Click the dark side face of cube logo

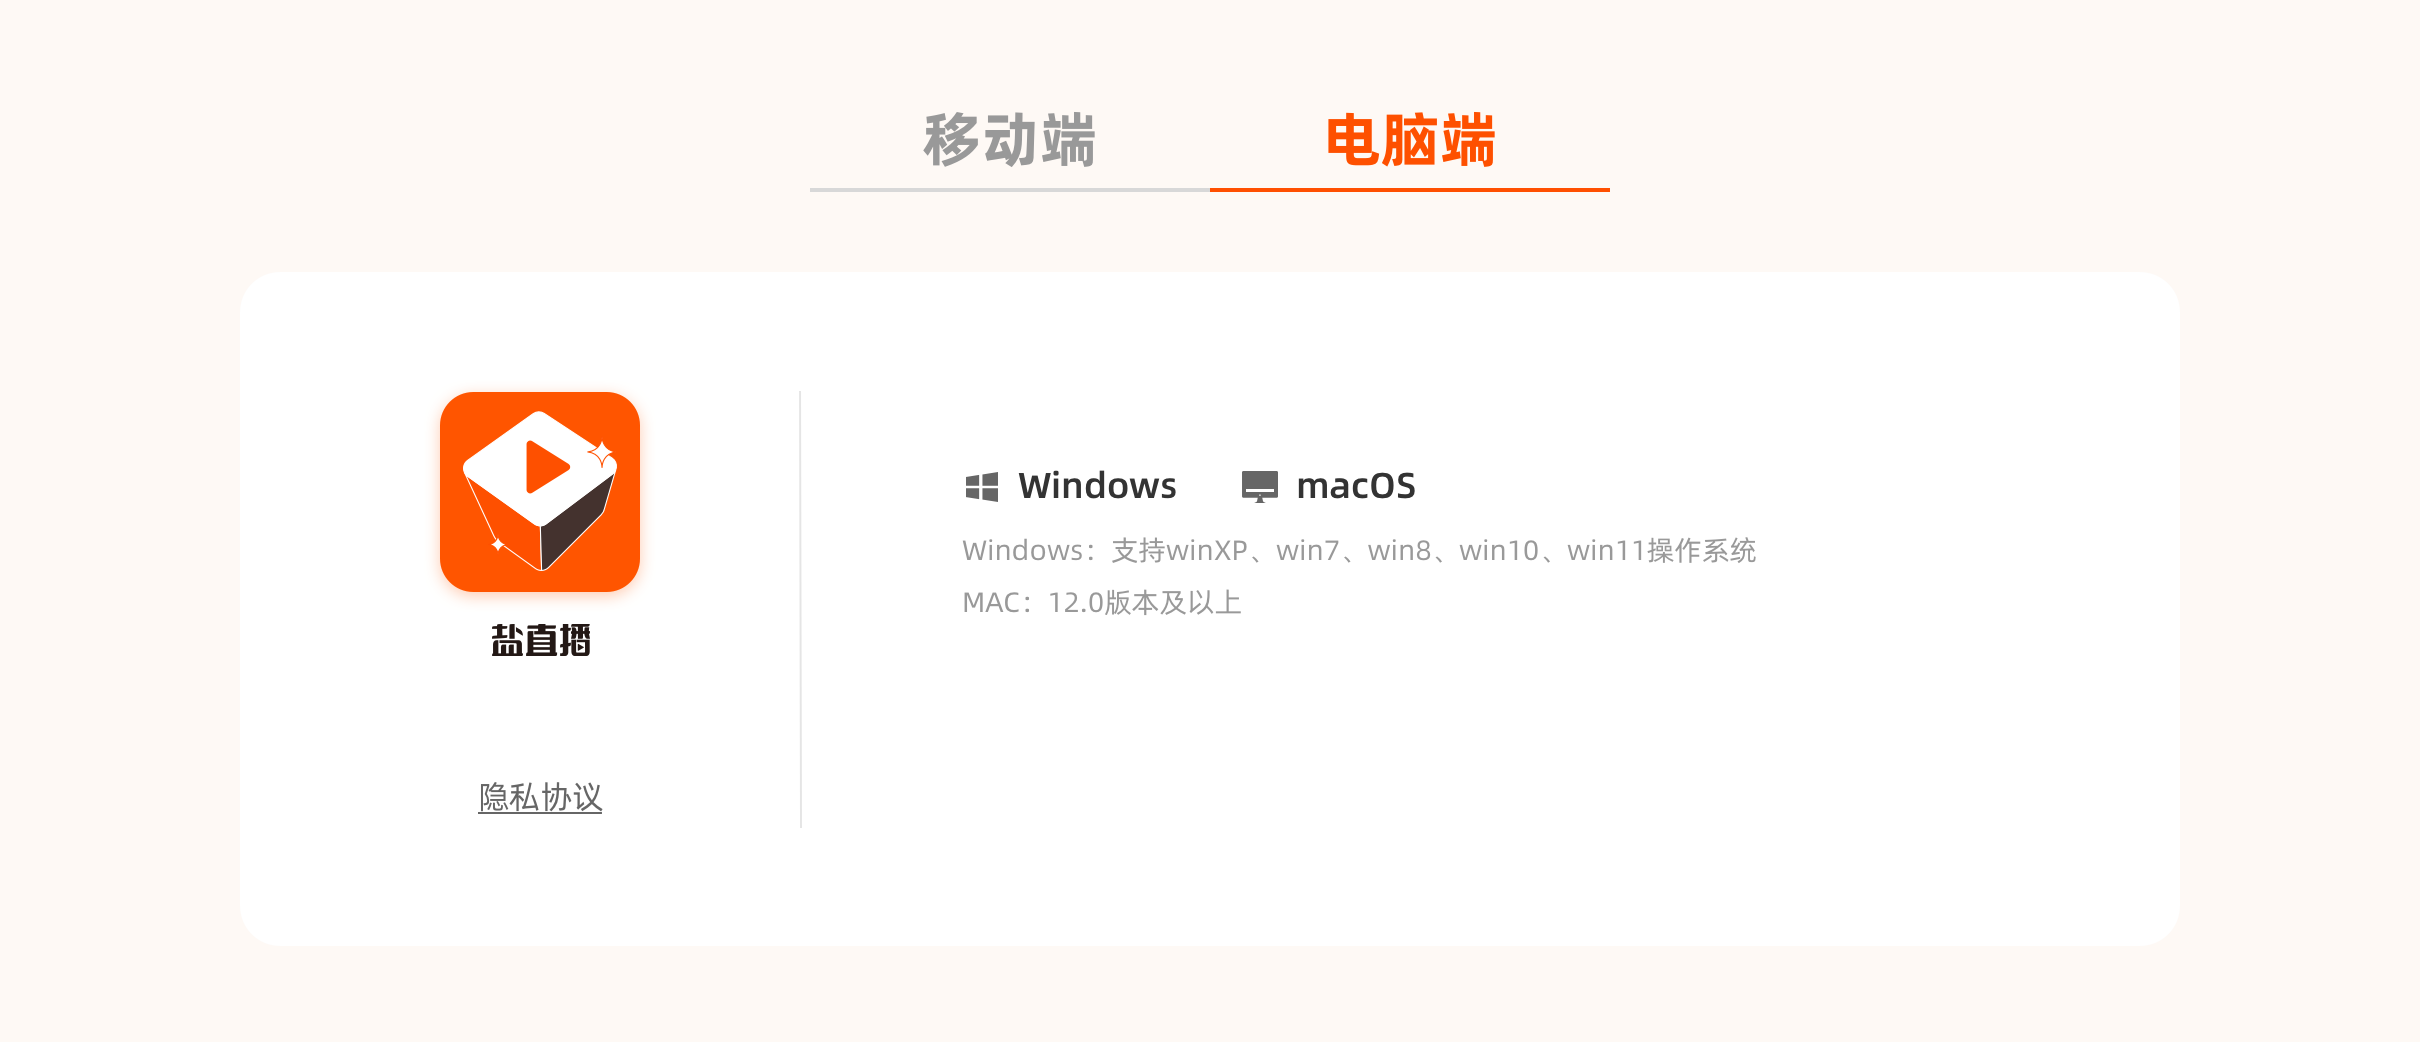(577, 523)
